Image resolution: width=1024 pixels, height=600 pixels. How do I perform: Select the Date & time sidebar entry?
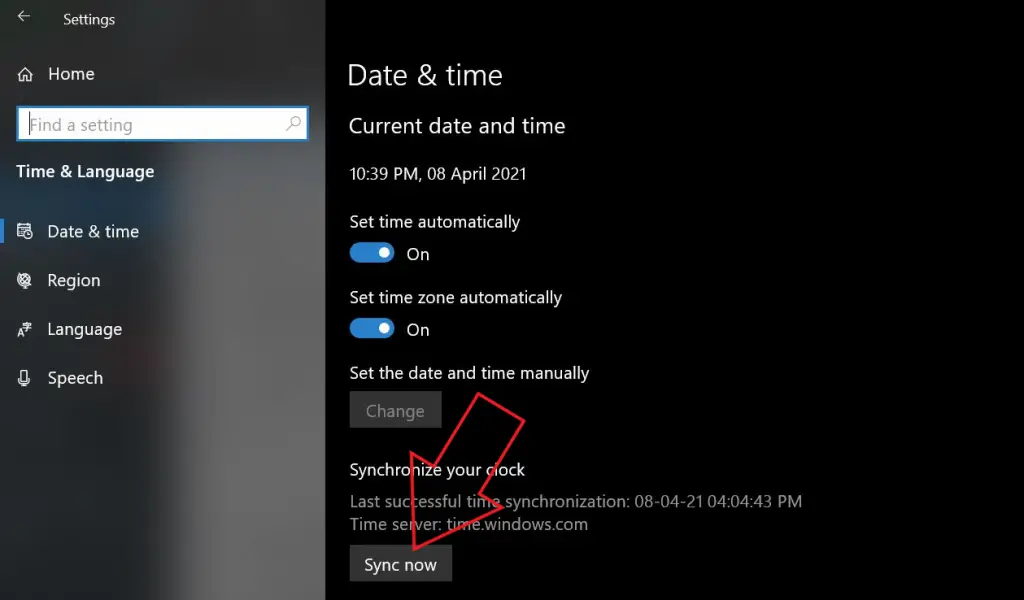(x=93, y=231)
